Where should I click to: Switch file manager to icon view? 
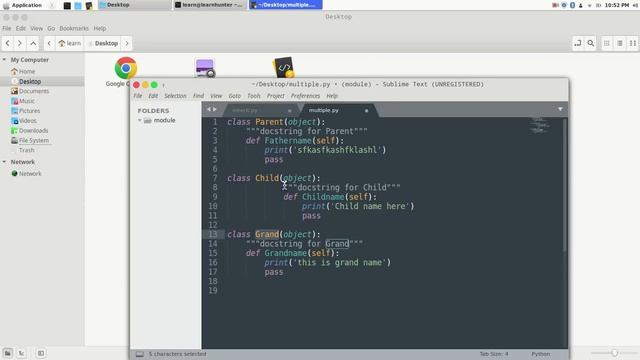pos(607,43)
